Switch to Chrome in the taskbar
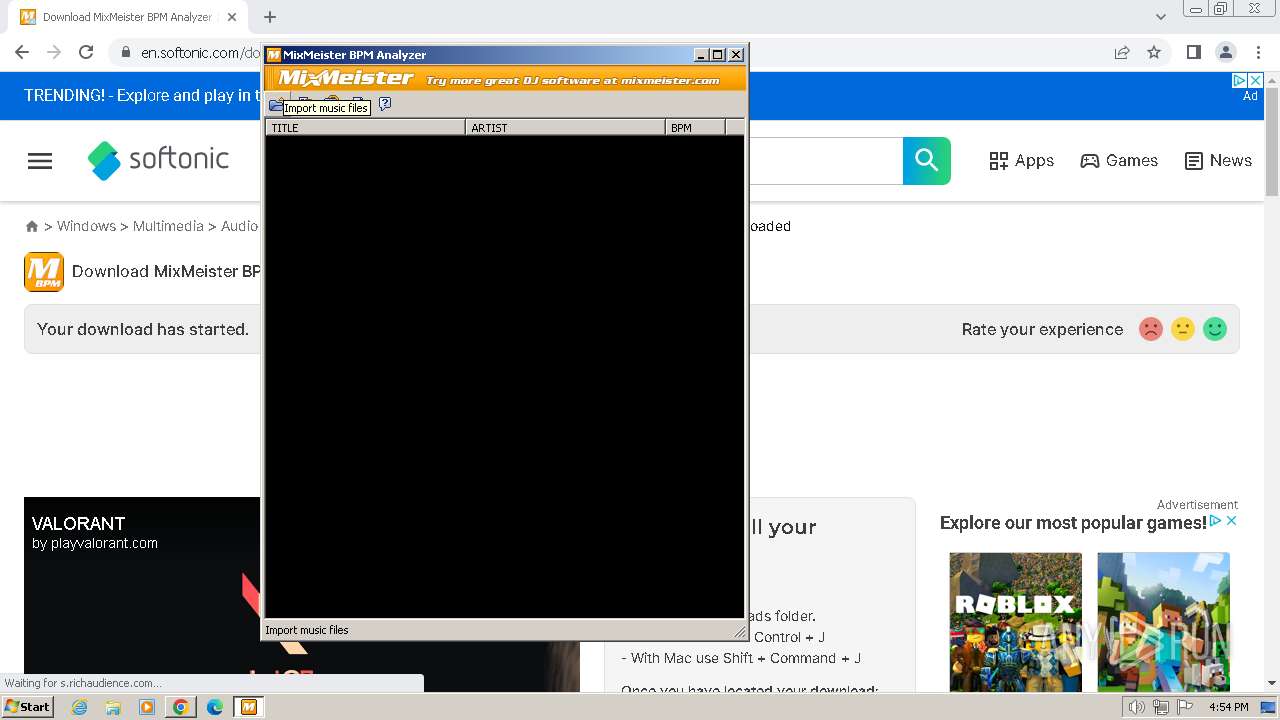Image resolution: width=1280 pixels, height=720 pixels. [180, 707]
